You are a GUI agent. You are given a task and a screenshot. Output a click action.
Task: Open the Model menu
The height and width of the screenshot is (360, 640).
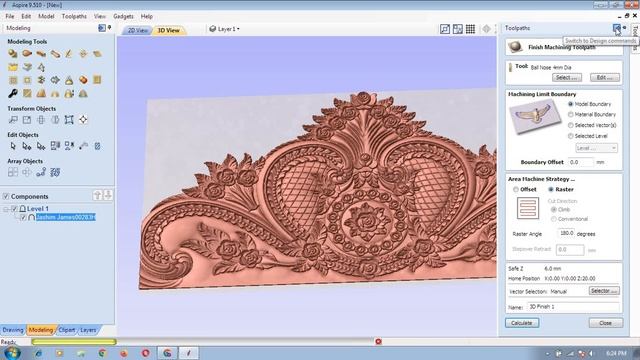pyautogui.click(x=46, y=16)
